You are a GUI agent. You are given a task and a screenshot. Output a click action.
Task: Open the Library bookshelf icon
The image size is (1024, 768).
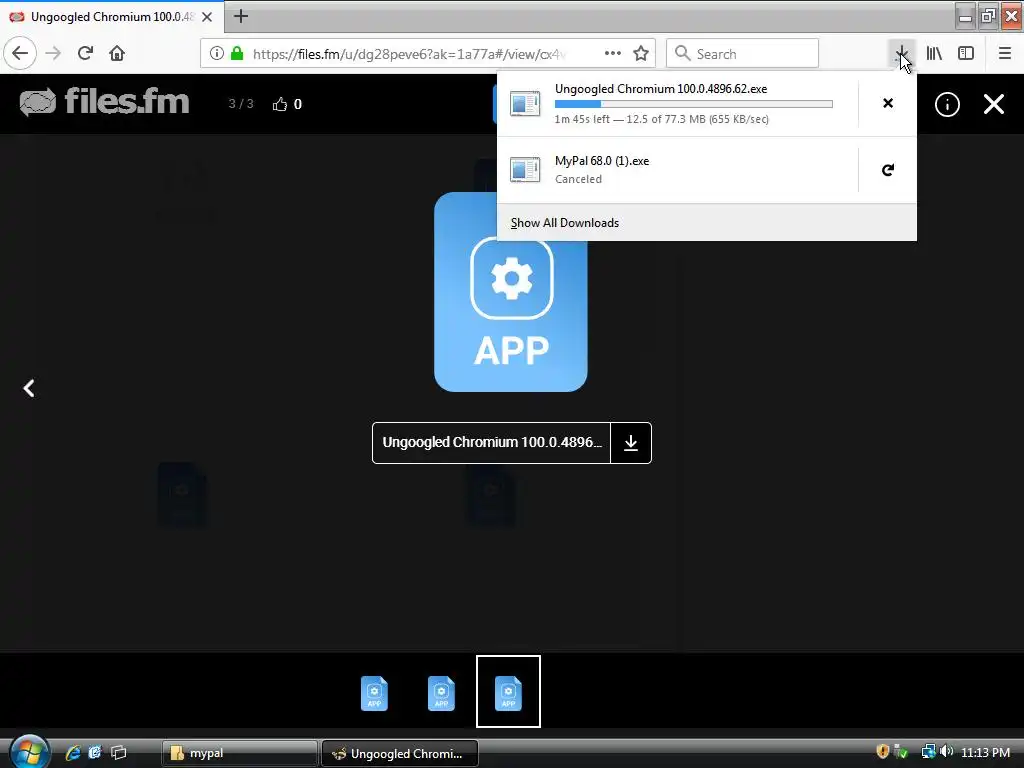click(934, 54)
